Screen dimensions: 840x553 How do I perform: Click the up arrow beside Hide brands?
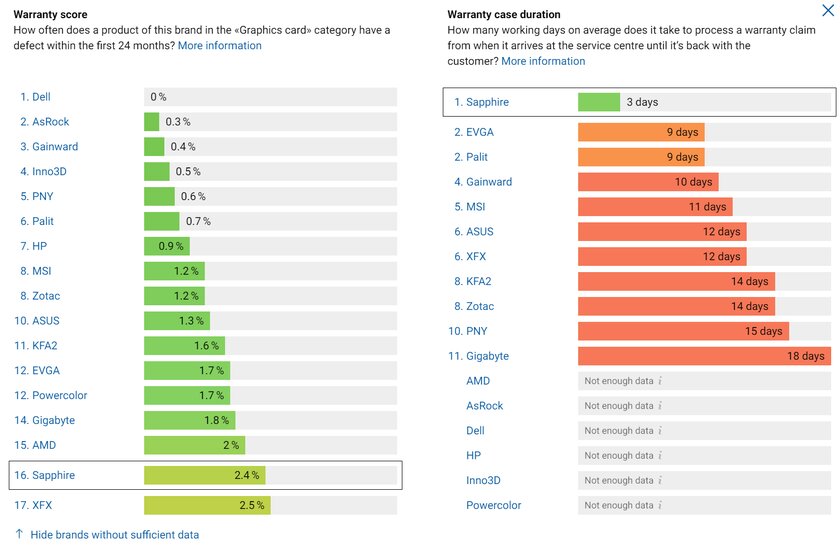[19, 535]
